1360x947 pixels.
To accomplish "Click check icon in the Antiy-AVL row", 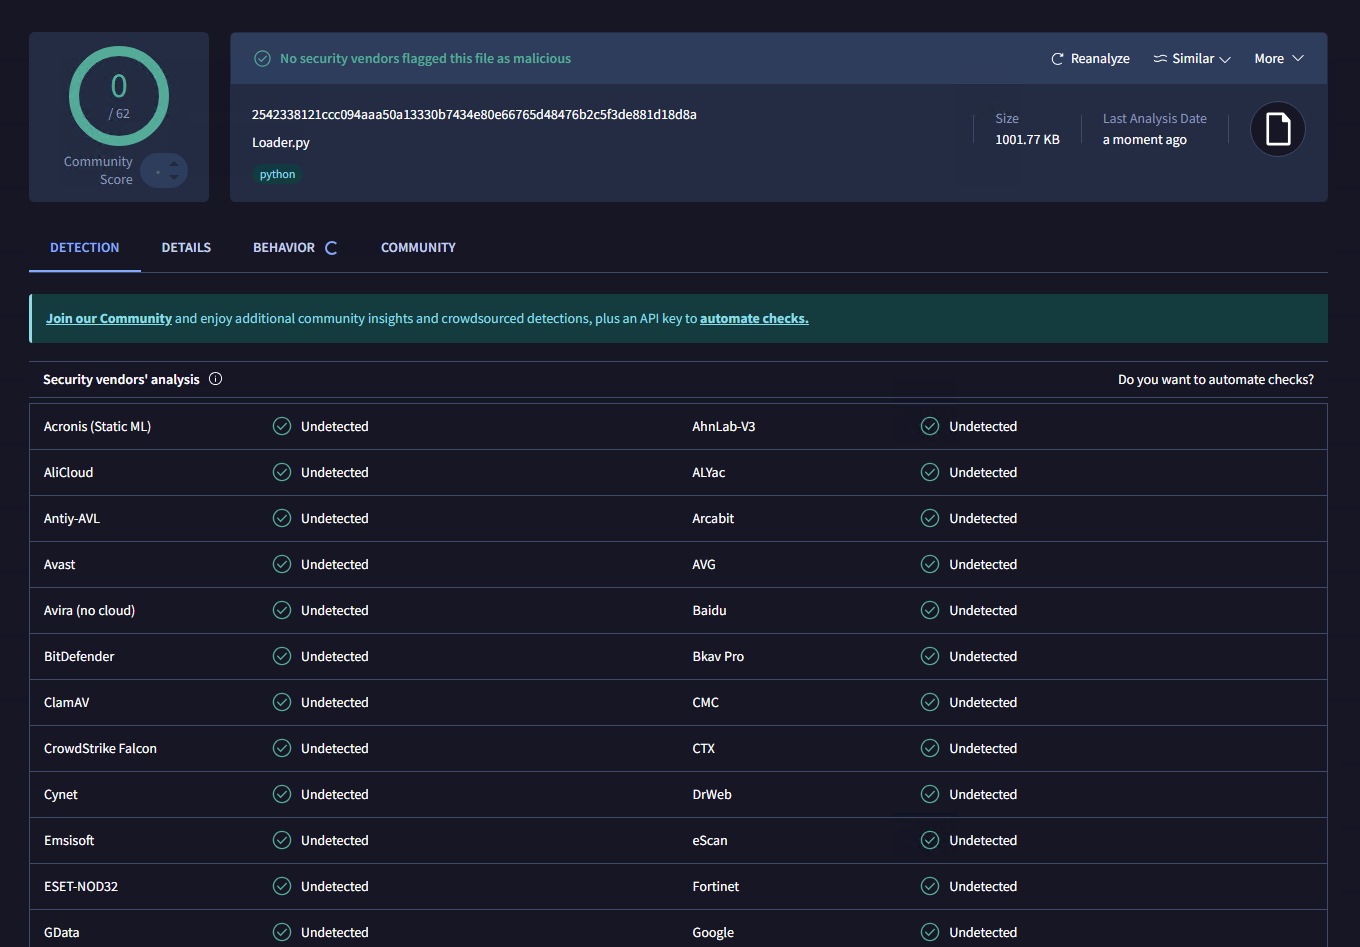I will pyautogui.click(x=282, y=518).
